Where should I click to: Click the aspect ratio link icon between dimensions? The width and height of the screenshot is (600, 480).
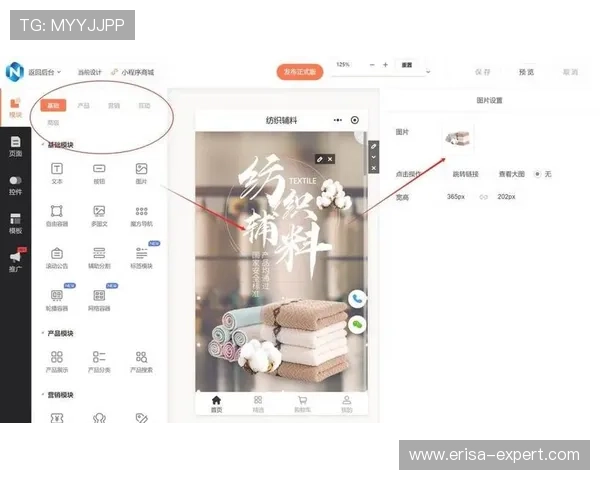coord(483,197)
